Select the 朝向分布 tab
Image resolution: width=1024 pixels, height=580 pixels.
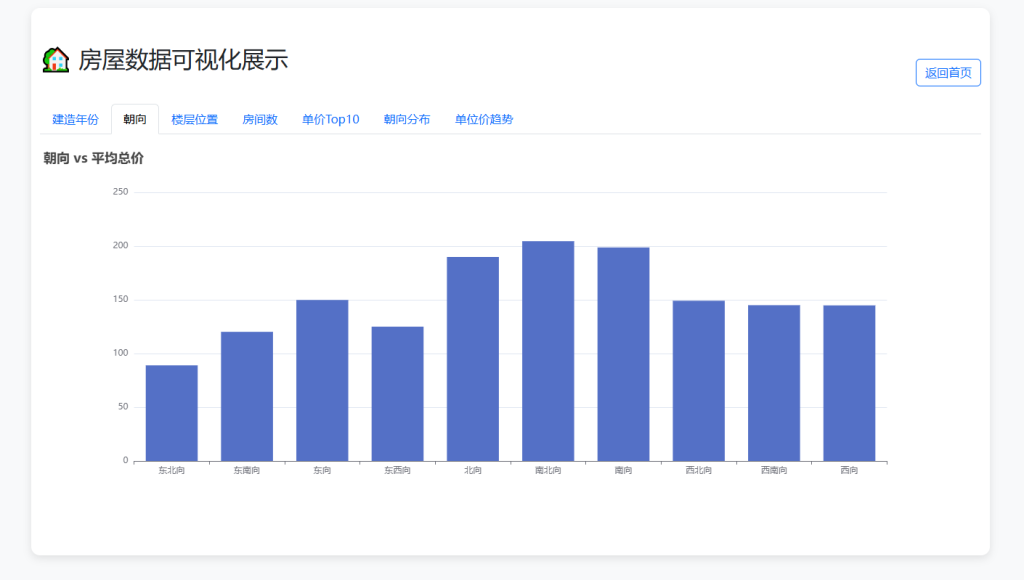point(407,120)
